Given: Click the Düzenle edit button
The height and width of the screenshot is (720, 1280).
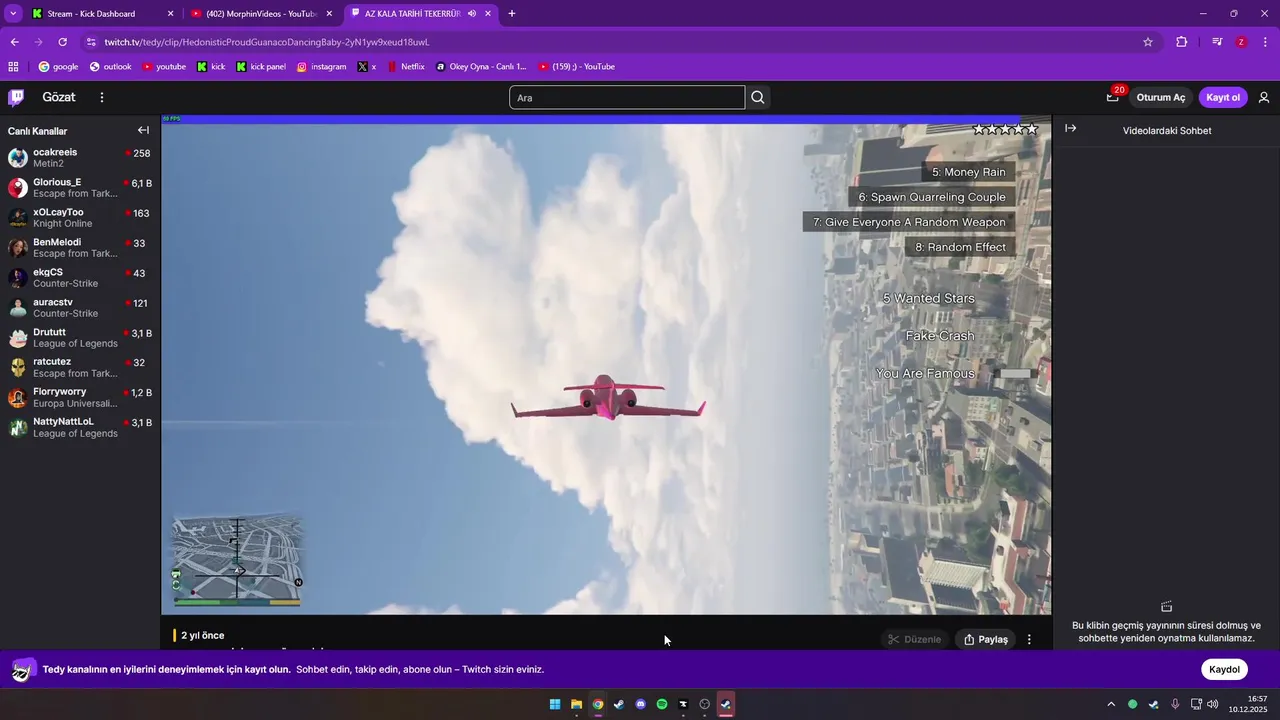Looking at the screenshot, I should click(915, 639).
